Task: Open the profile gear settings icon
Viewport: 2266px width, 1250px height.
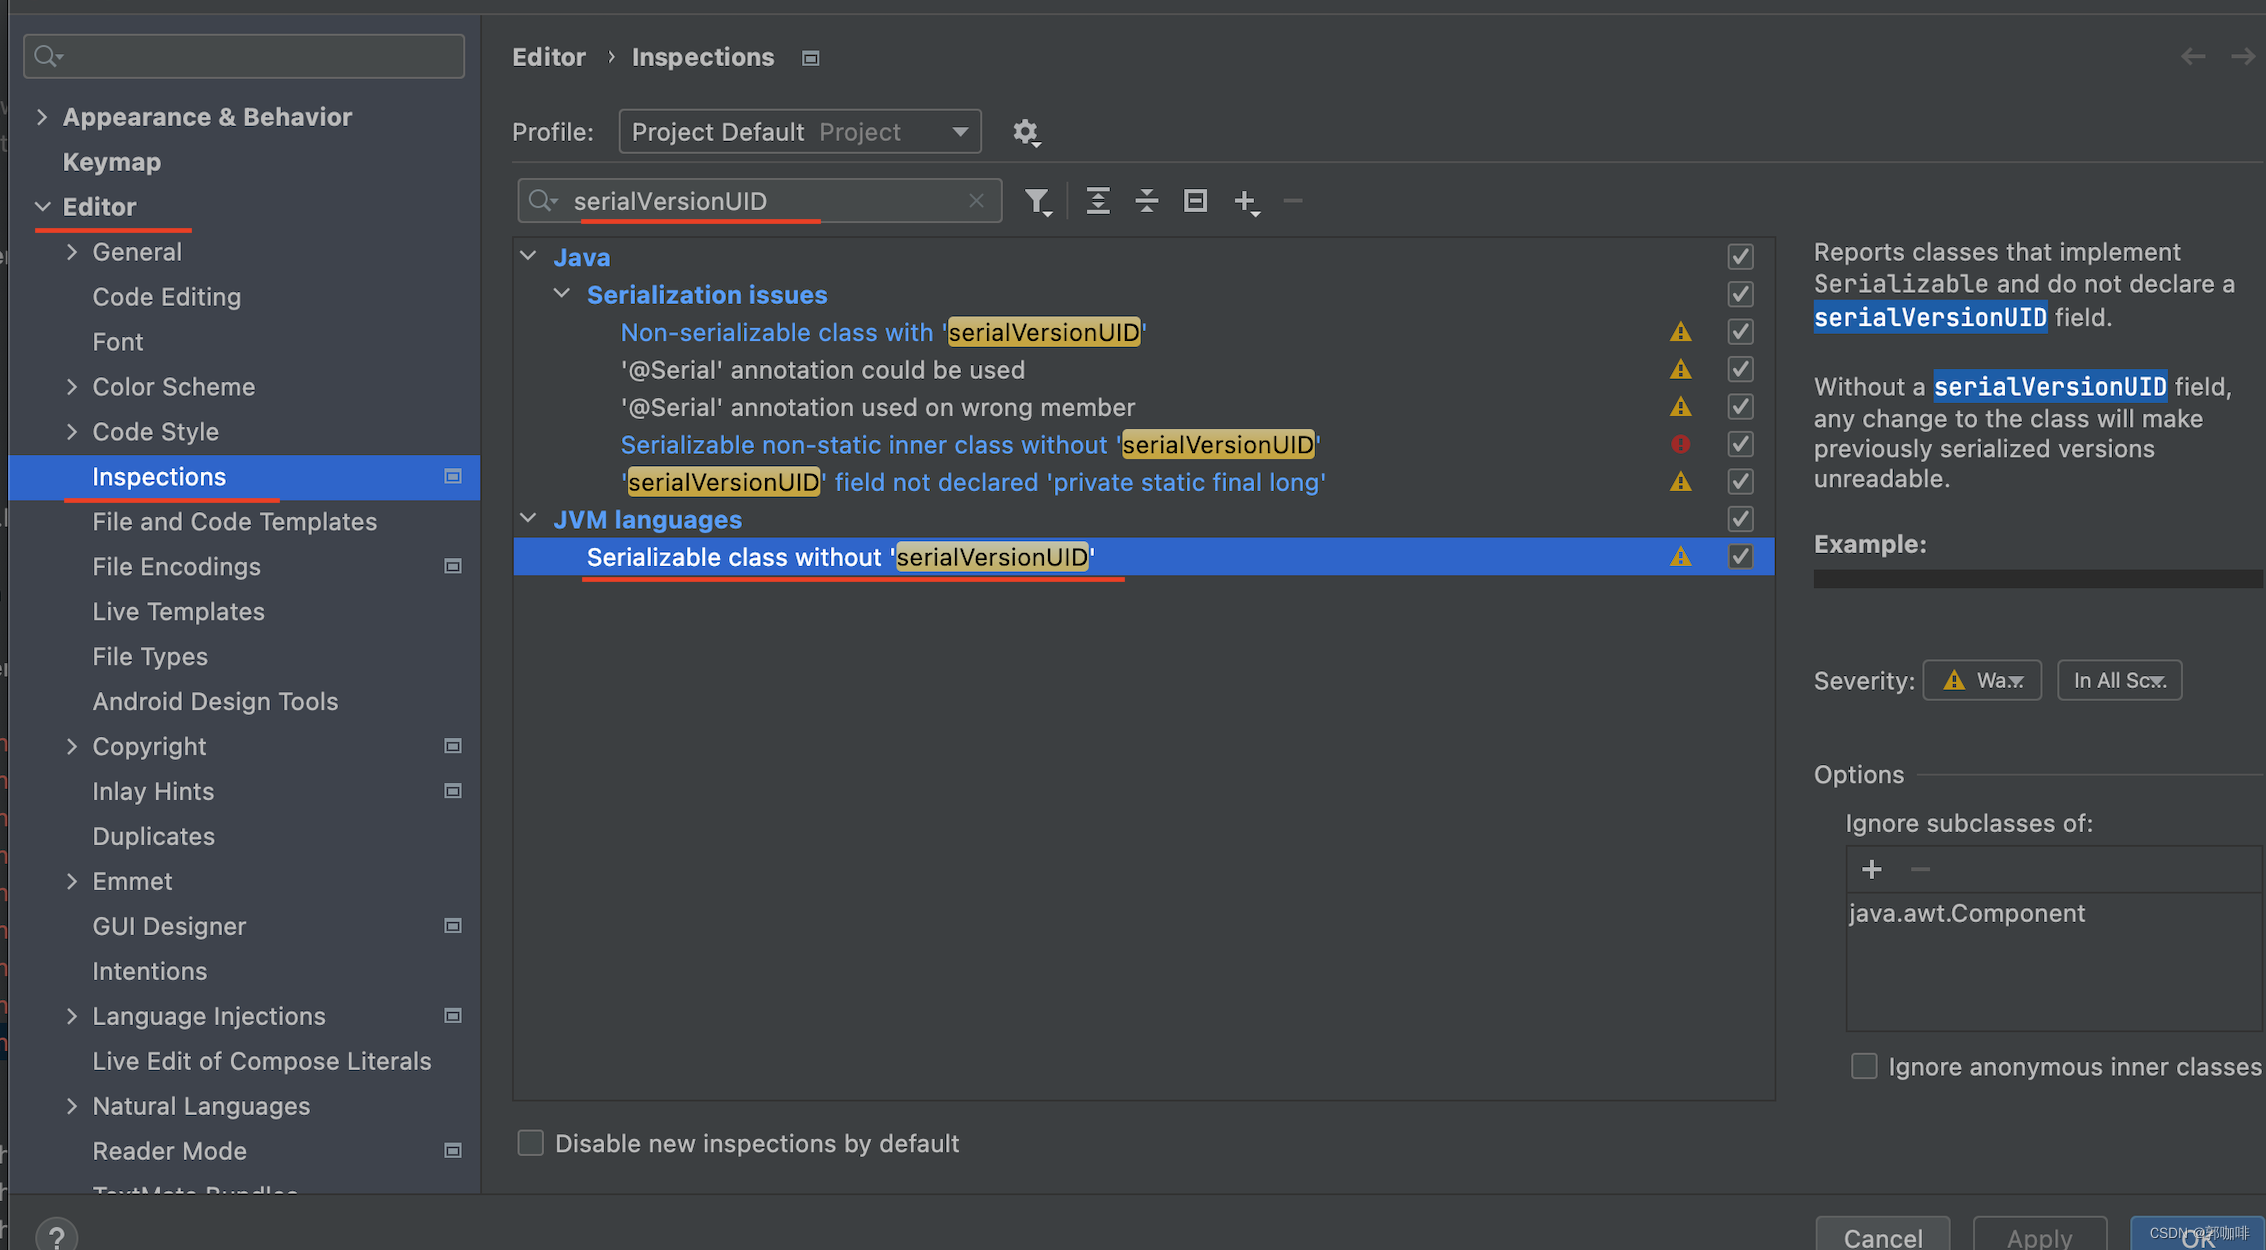Action: 1025,132
